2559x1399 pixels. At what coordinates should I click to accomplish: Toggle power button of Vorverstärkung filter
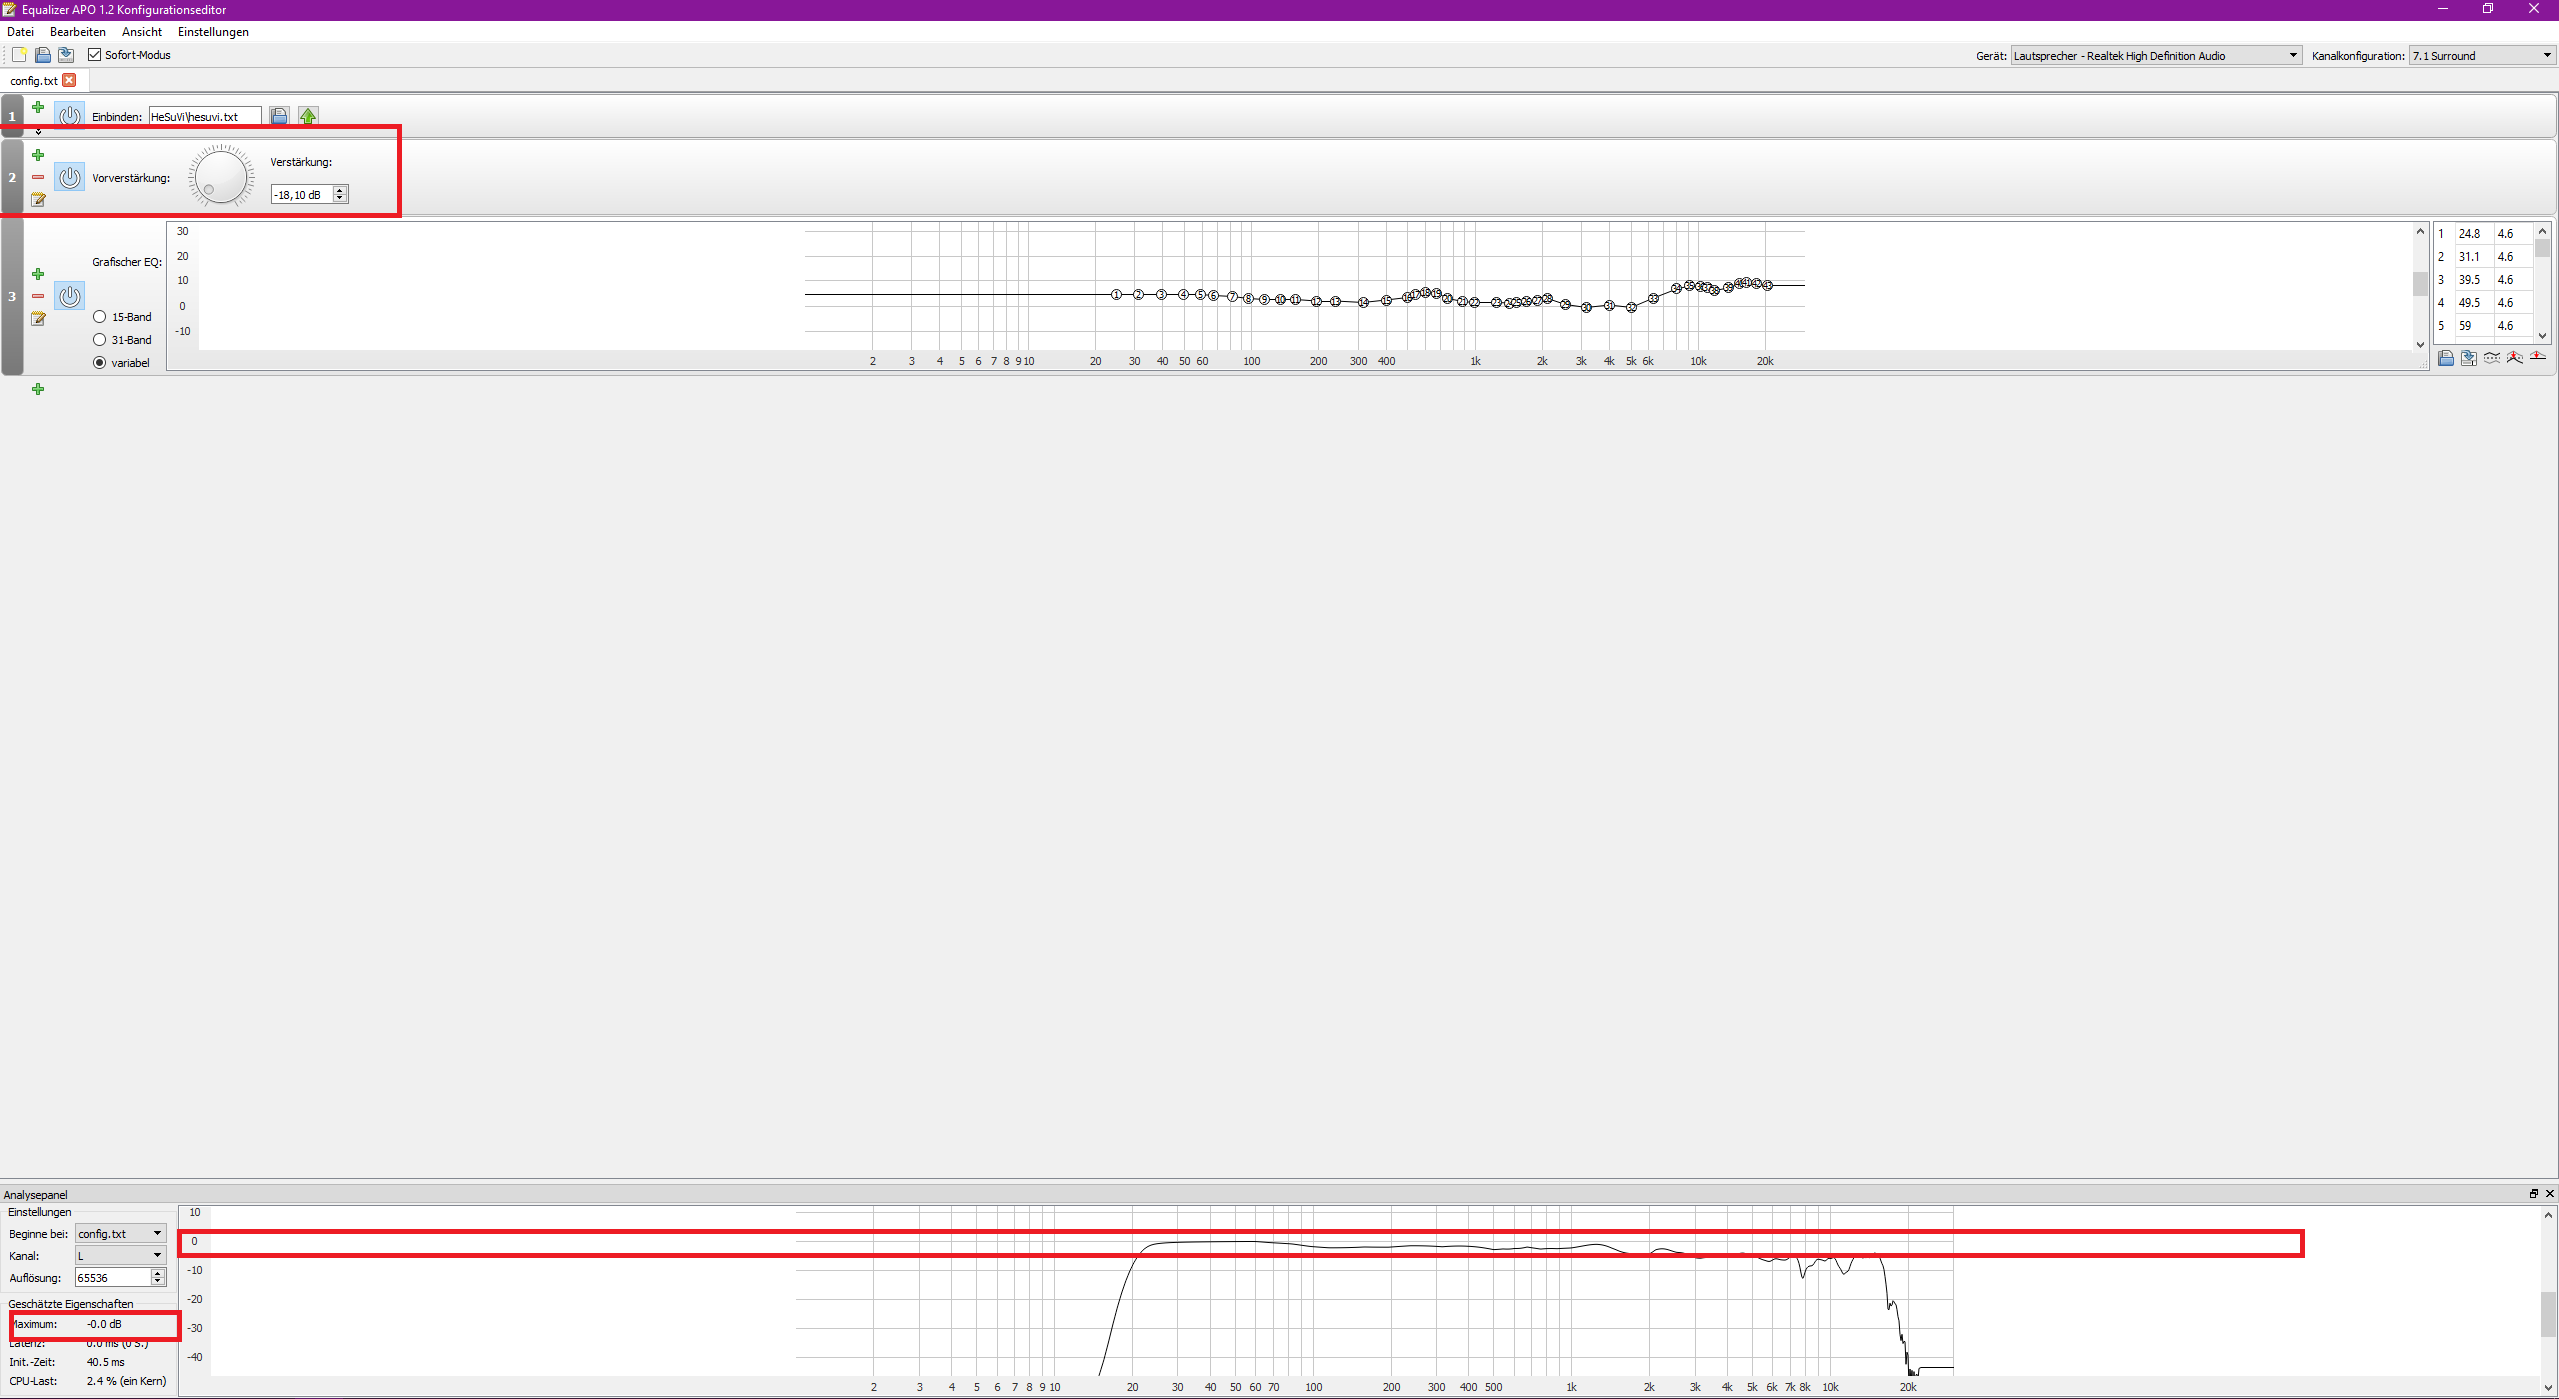tap(69, 178)
